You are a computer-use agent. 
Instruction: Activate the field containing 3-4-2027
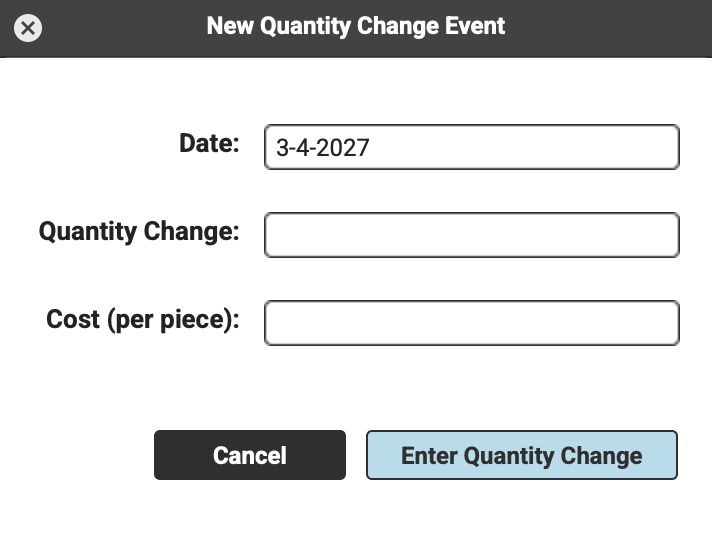coord(471,147)
